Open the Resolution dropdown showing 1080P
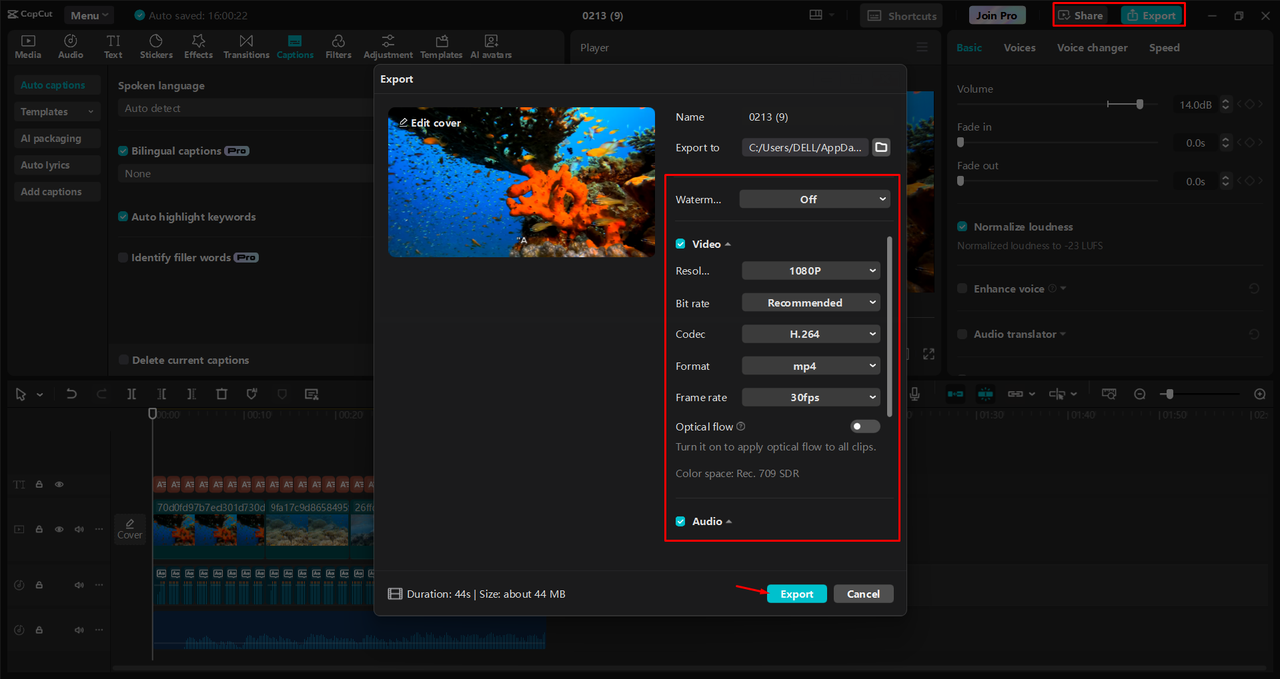This screenshot has height=679, width=1280. [x=811, y=270]
